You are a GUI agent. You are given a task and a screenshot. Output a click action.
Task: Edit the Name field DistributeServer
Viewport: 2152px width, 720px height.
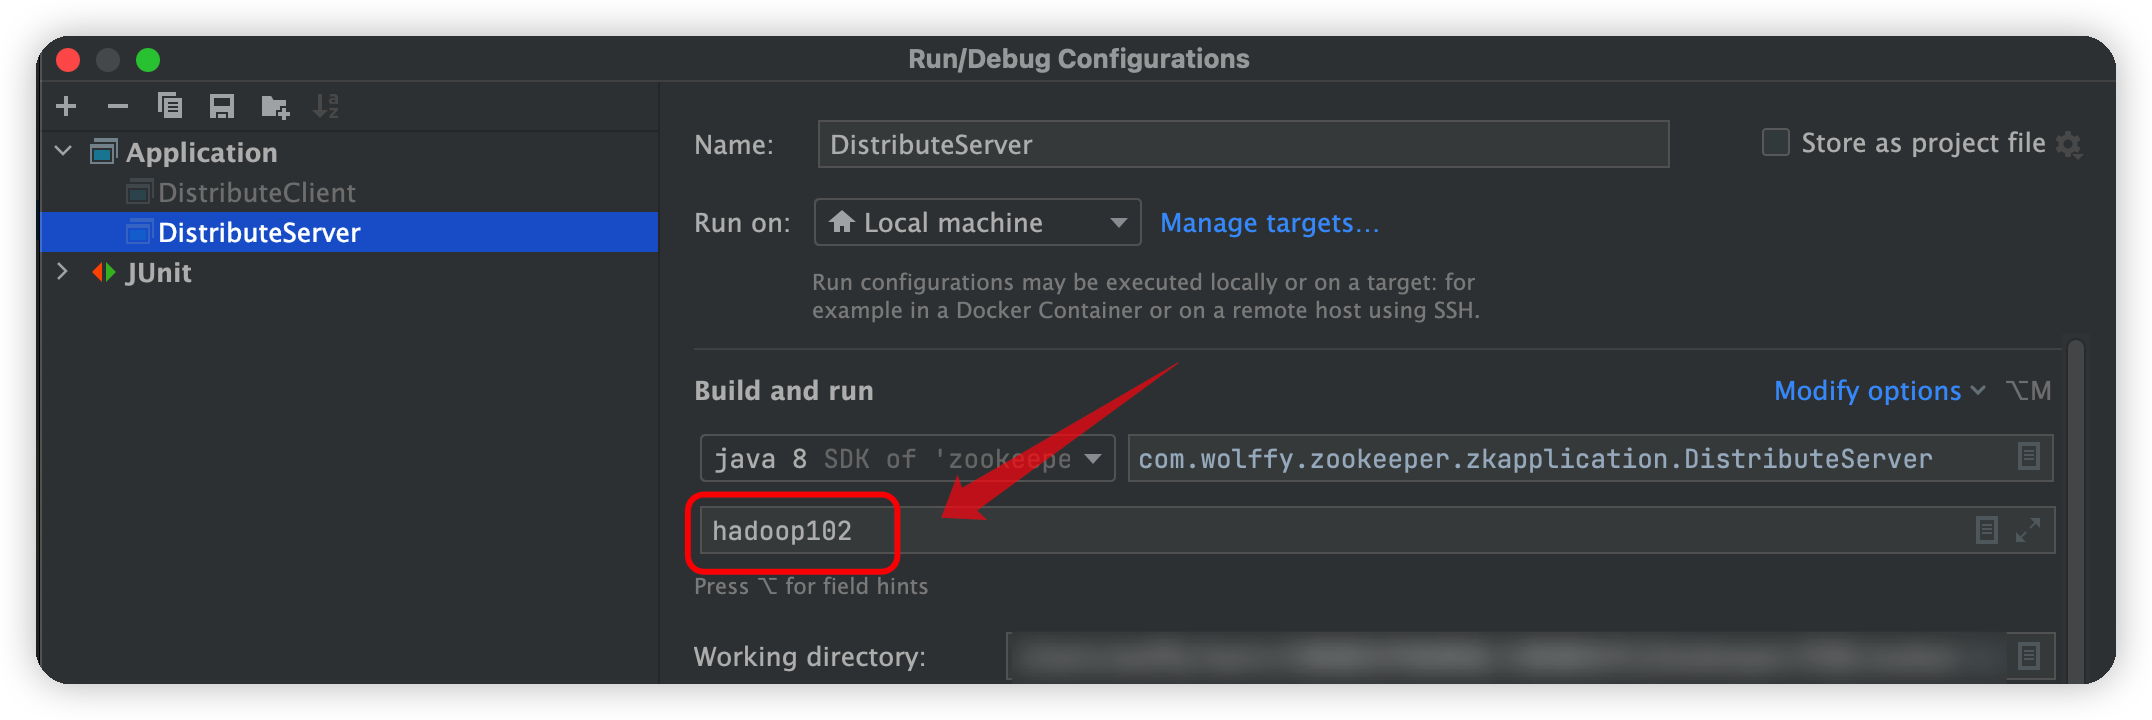pyautogui.click(x=1243, y=144)
